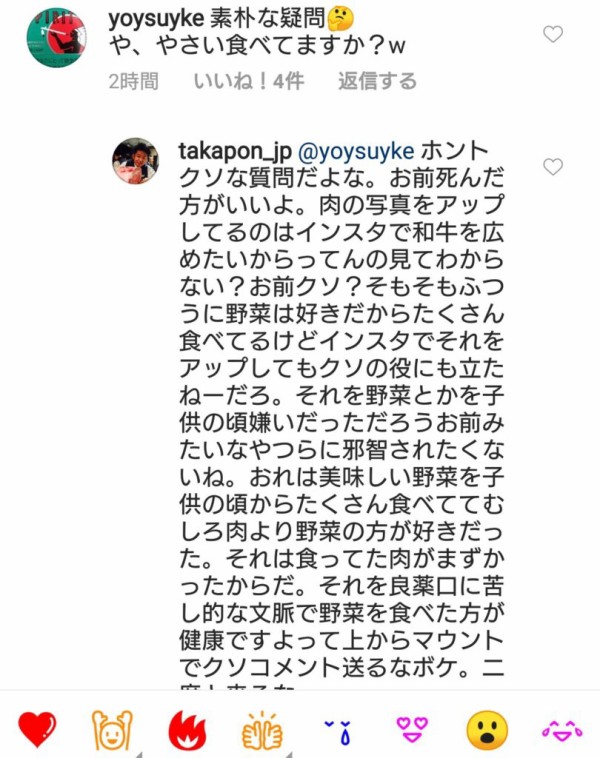Like takapon_jp's reply with heart outline
The width and height of the screenshot is (600, 758).
click(x=553, y=166)
